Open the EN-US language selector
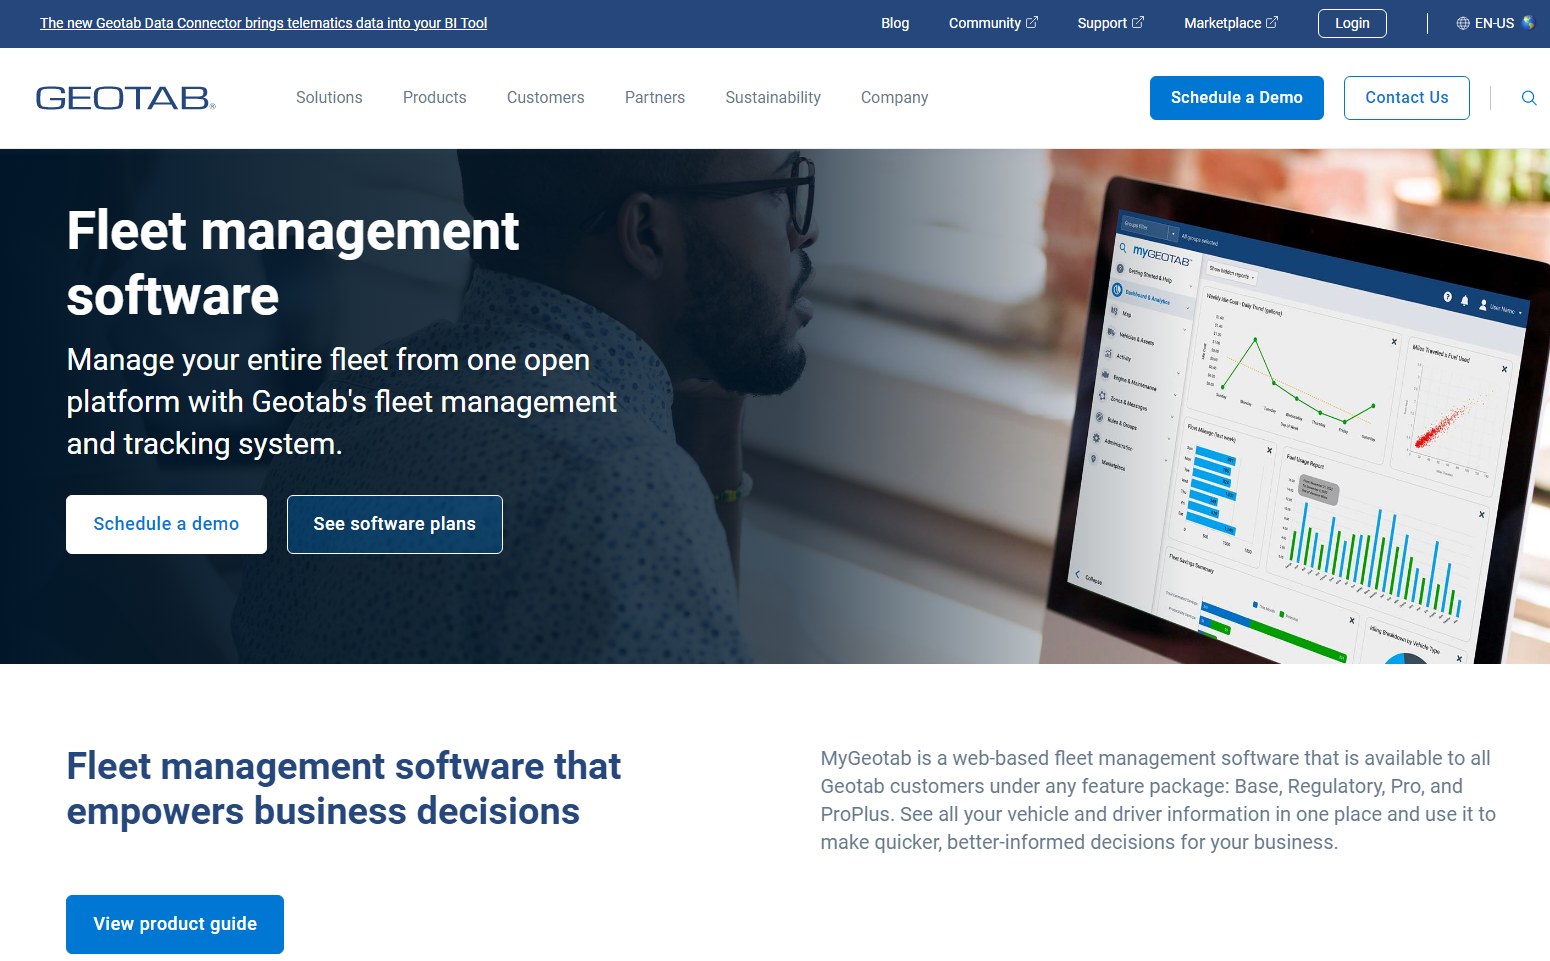1550x961 pixels. point(1495,23)
